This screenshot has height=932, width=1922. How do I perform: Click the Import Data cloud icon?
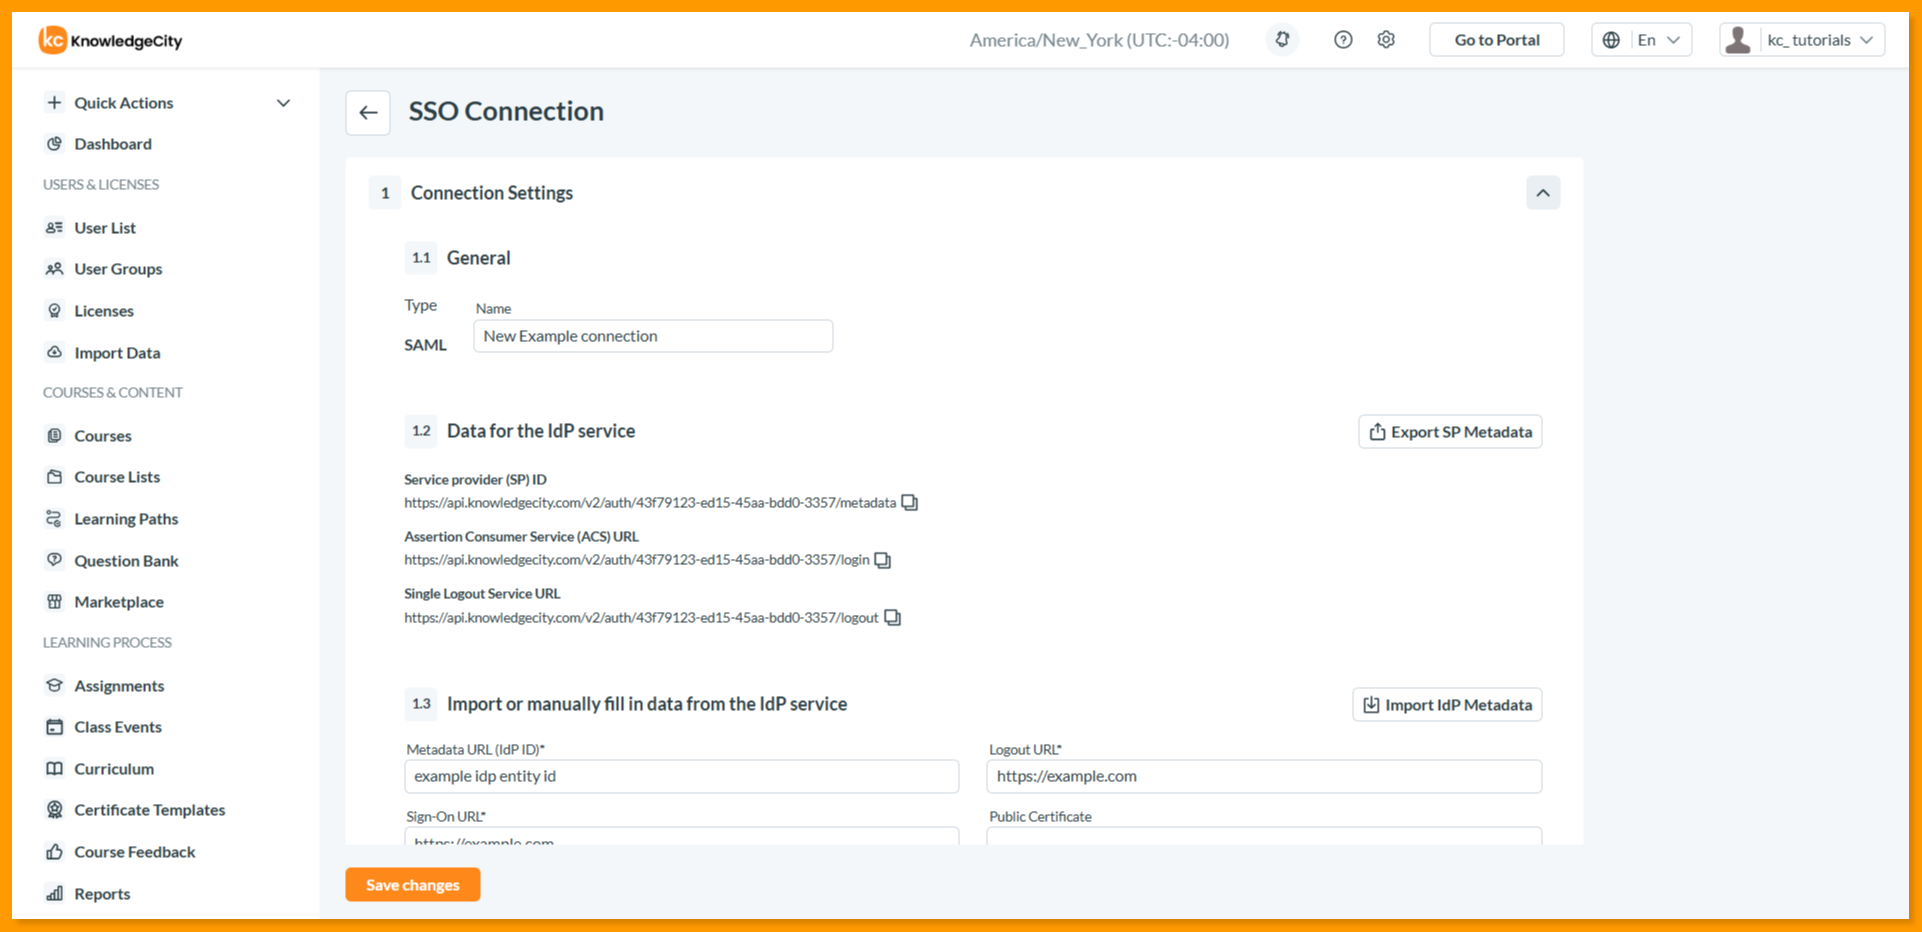tap(55, 353)
